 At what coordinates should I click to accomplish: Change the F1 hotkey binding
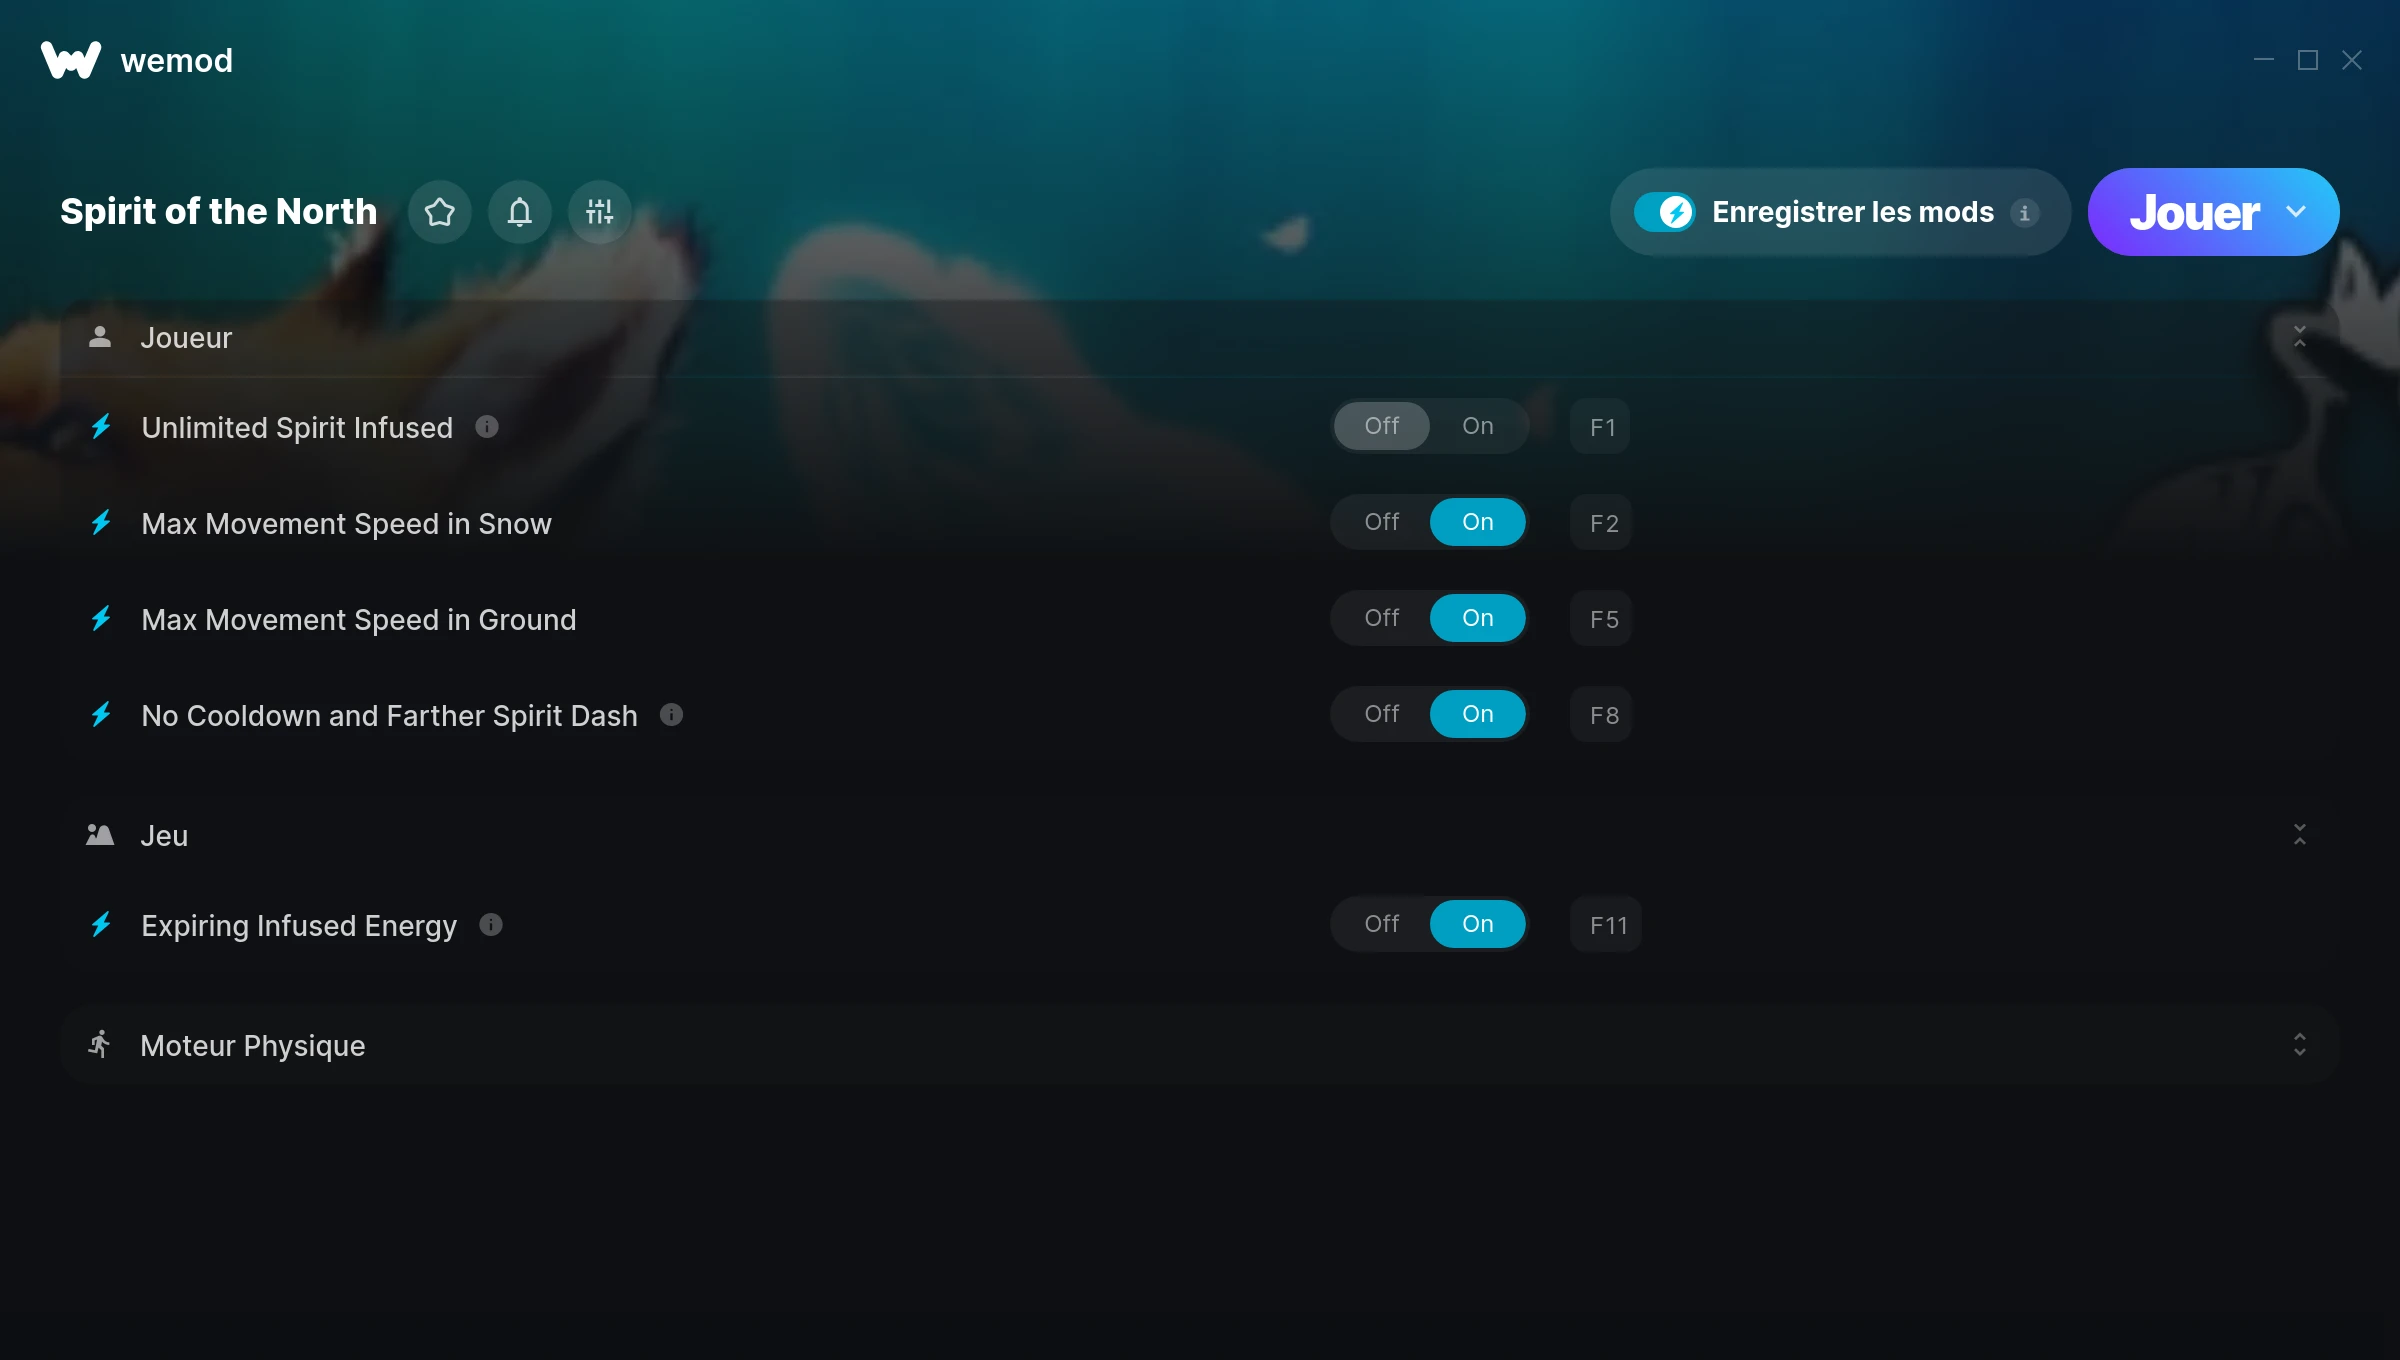1601,427
